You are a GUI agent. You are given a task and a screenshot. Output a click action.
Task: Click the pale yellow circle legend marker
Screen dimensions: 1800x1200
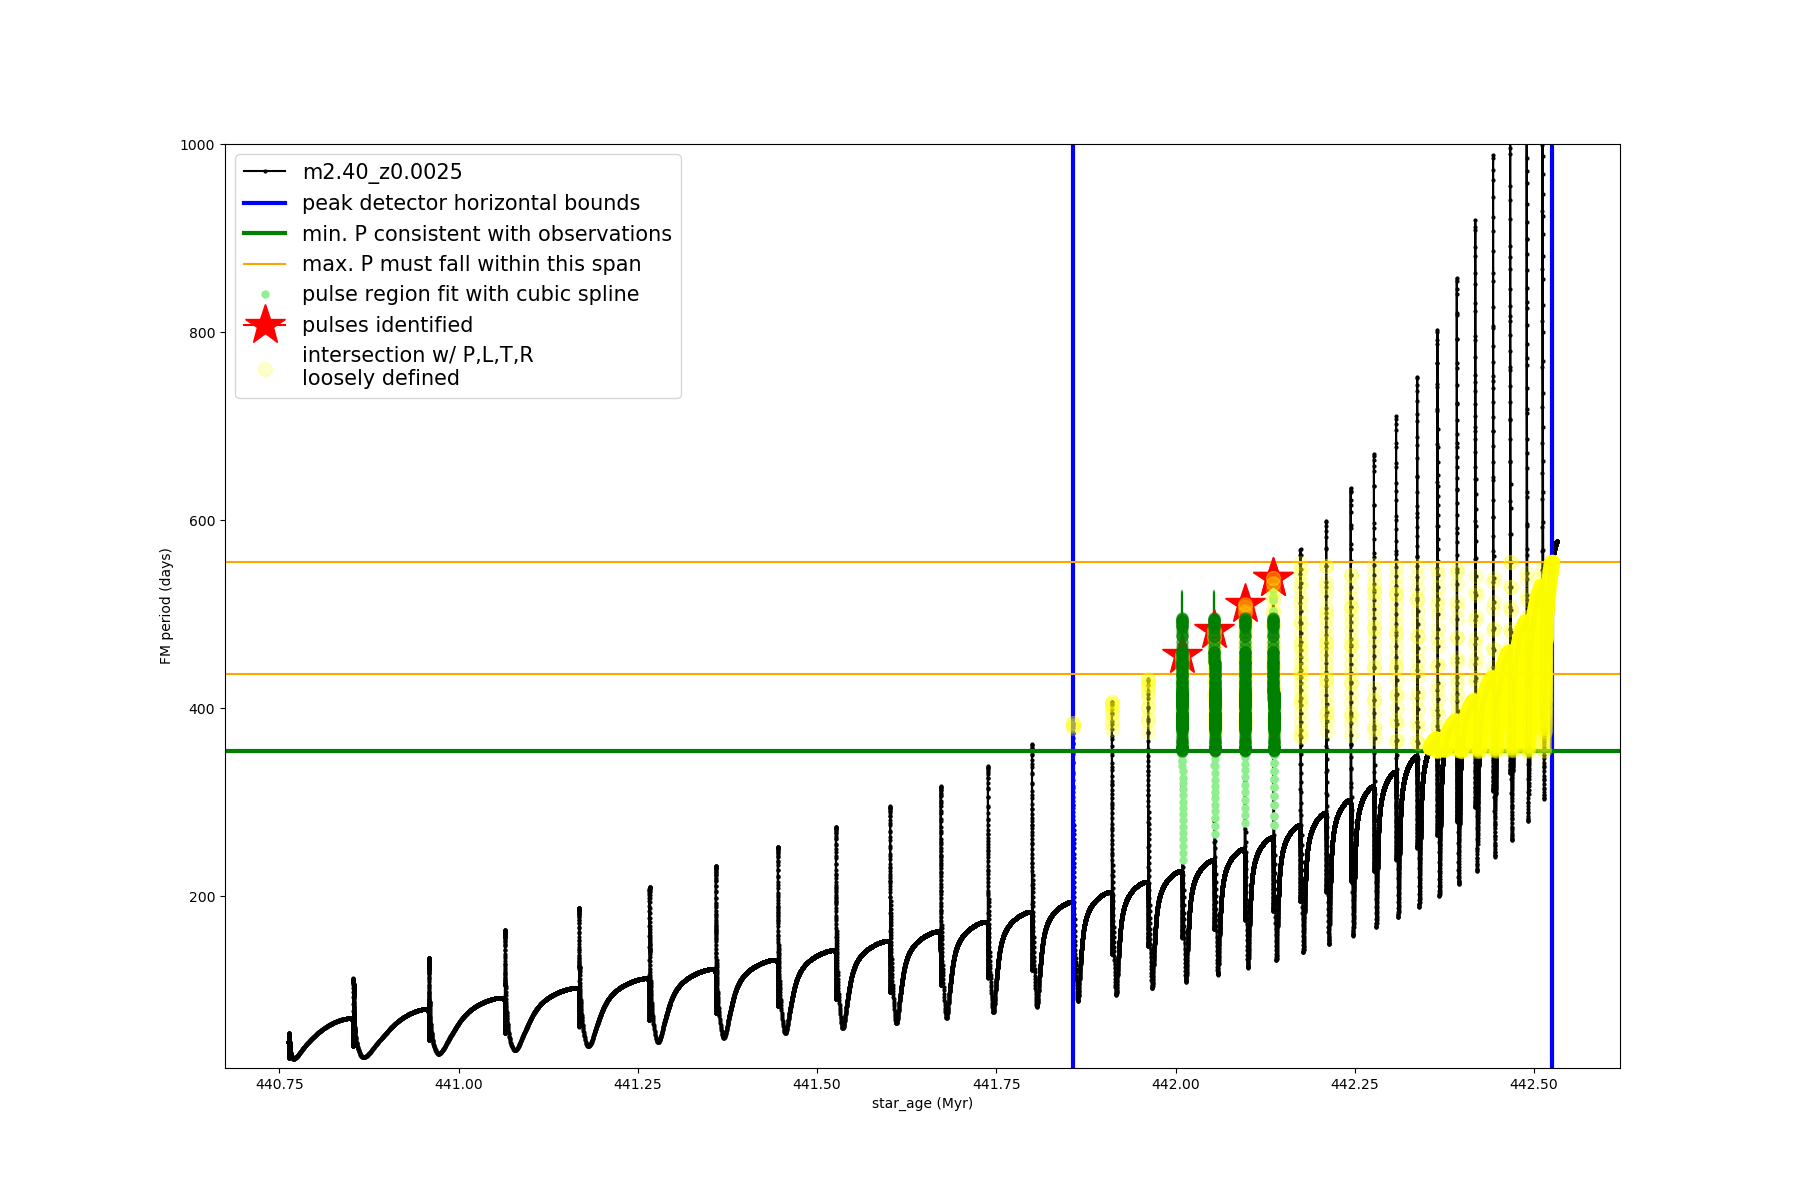pos(265,369)
